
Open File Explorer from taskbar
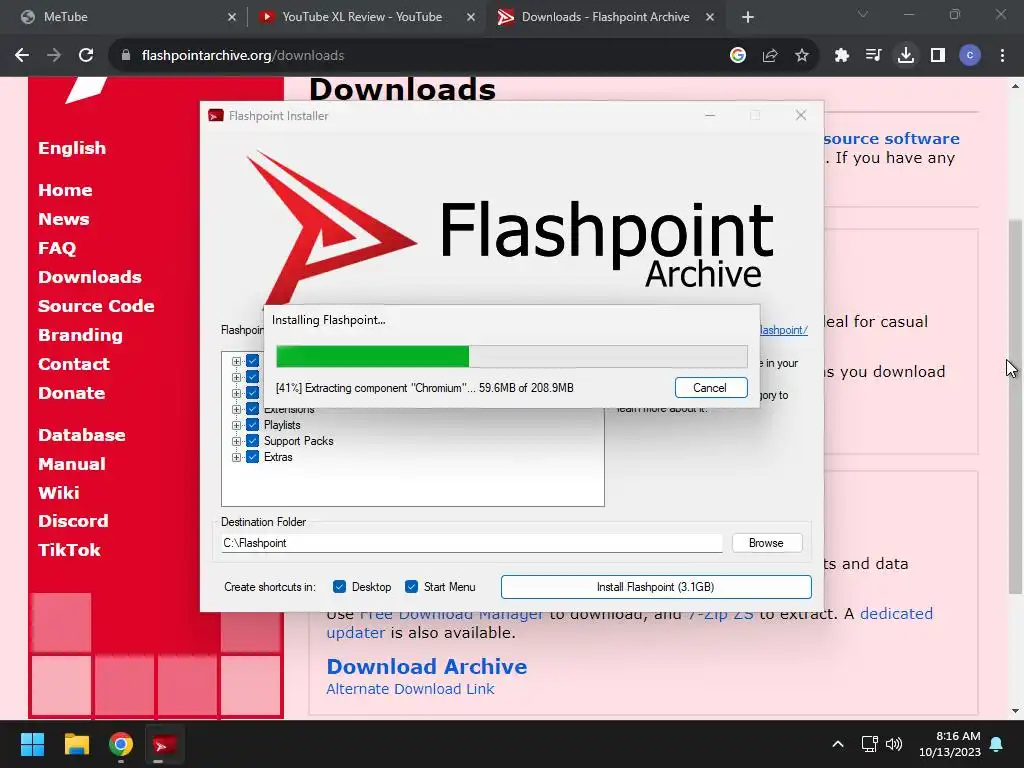pos(76,744)
